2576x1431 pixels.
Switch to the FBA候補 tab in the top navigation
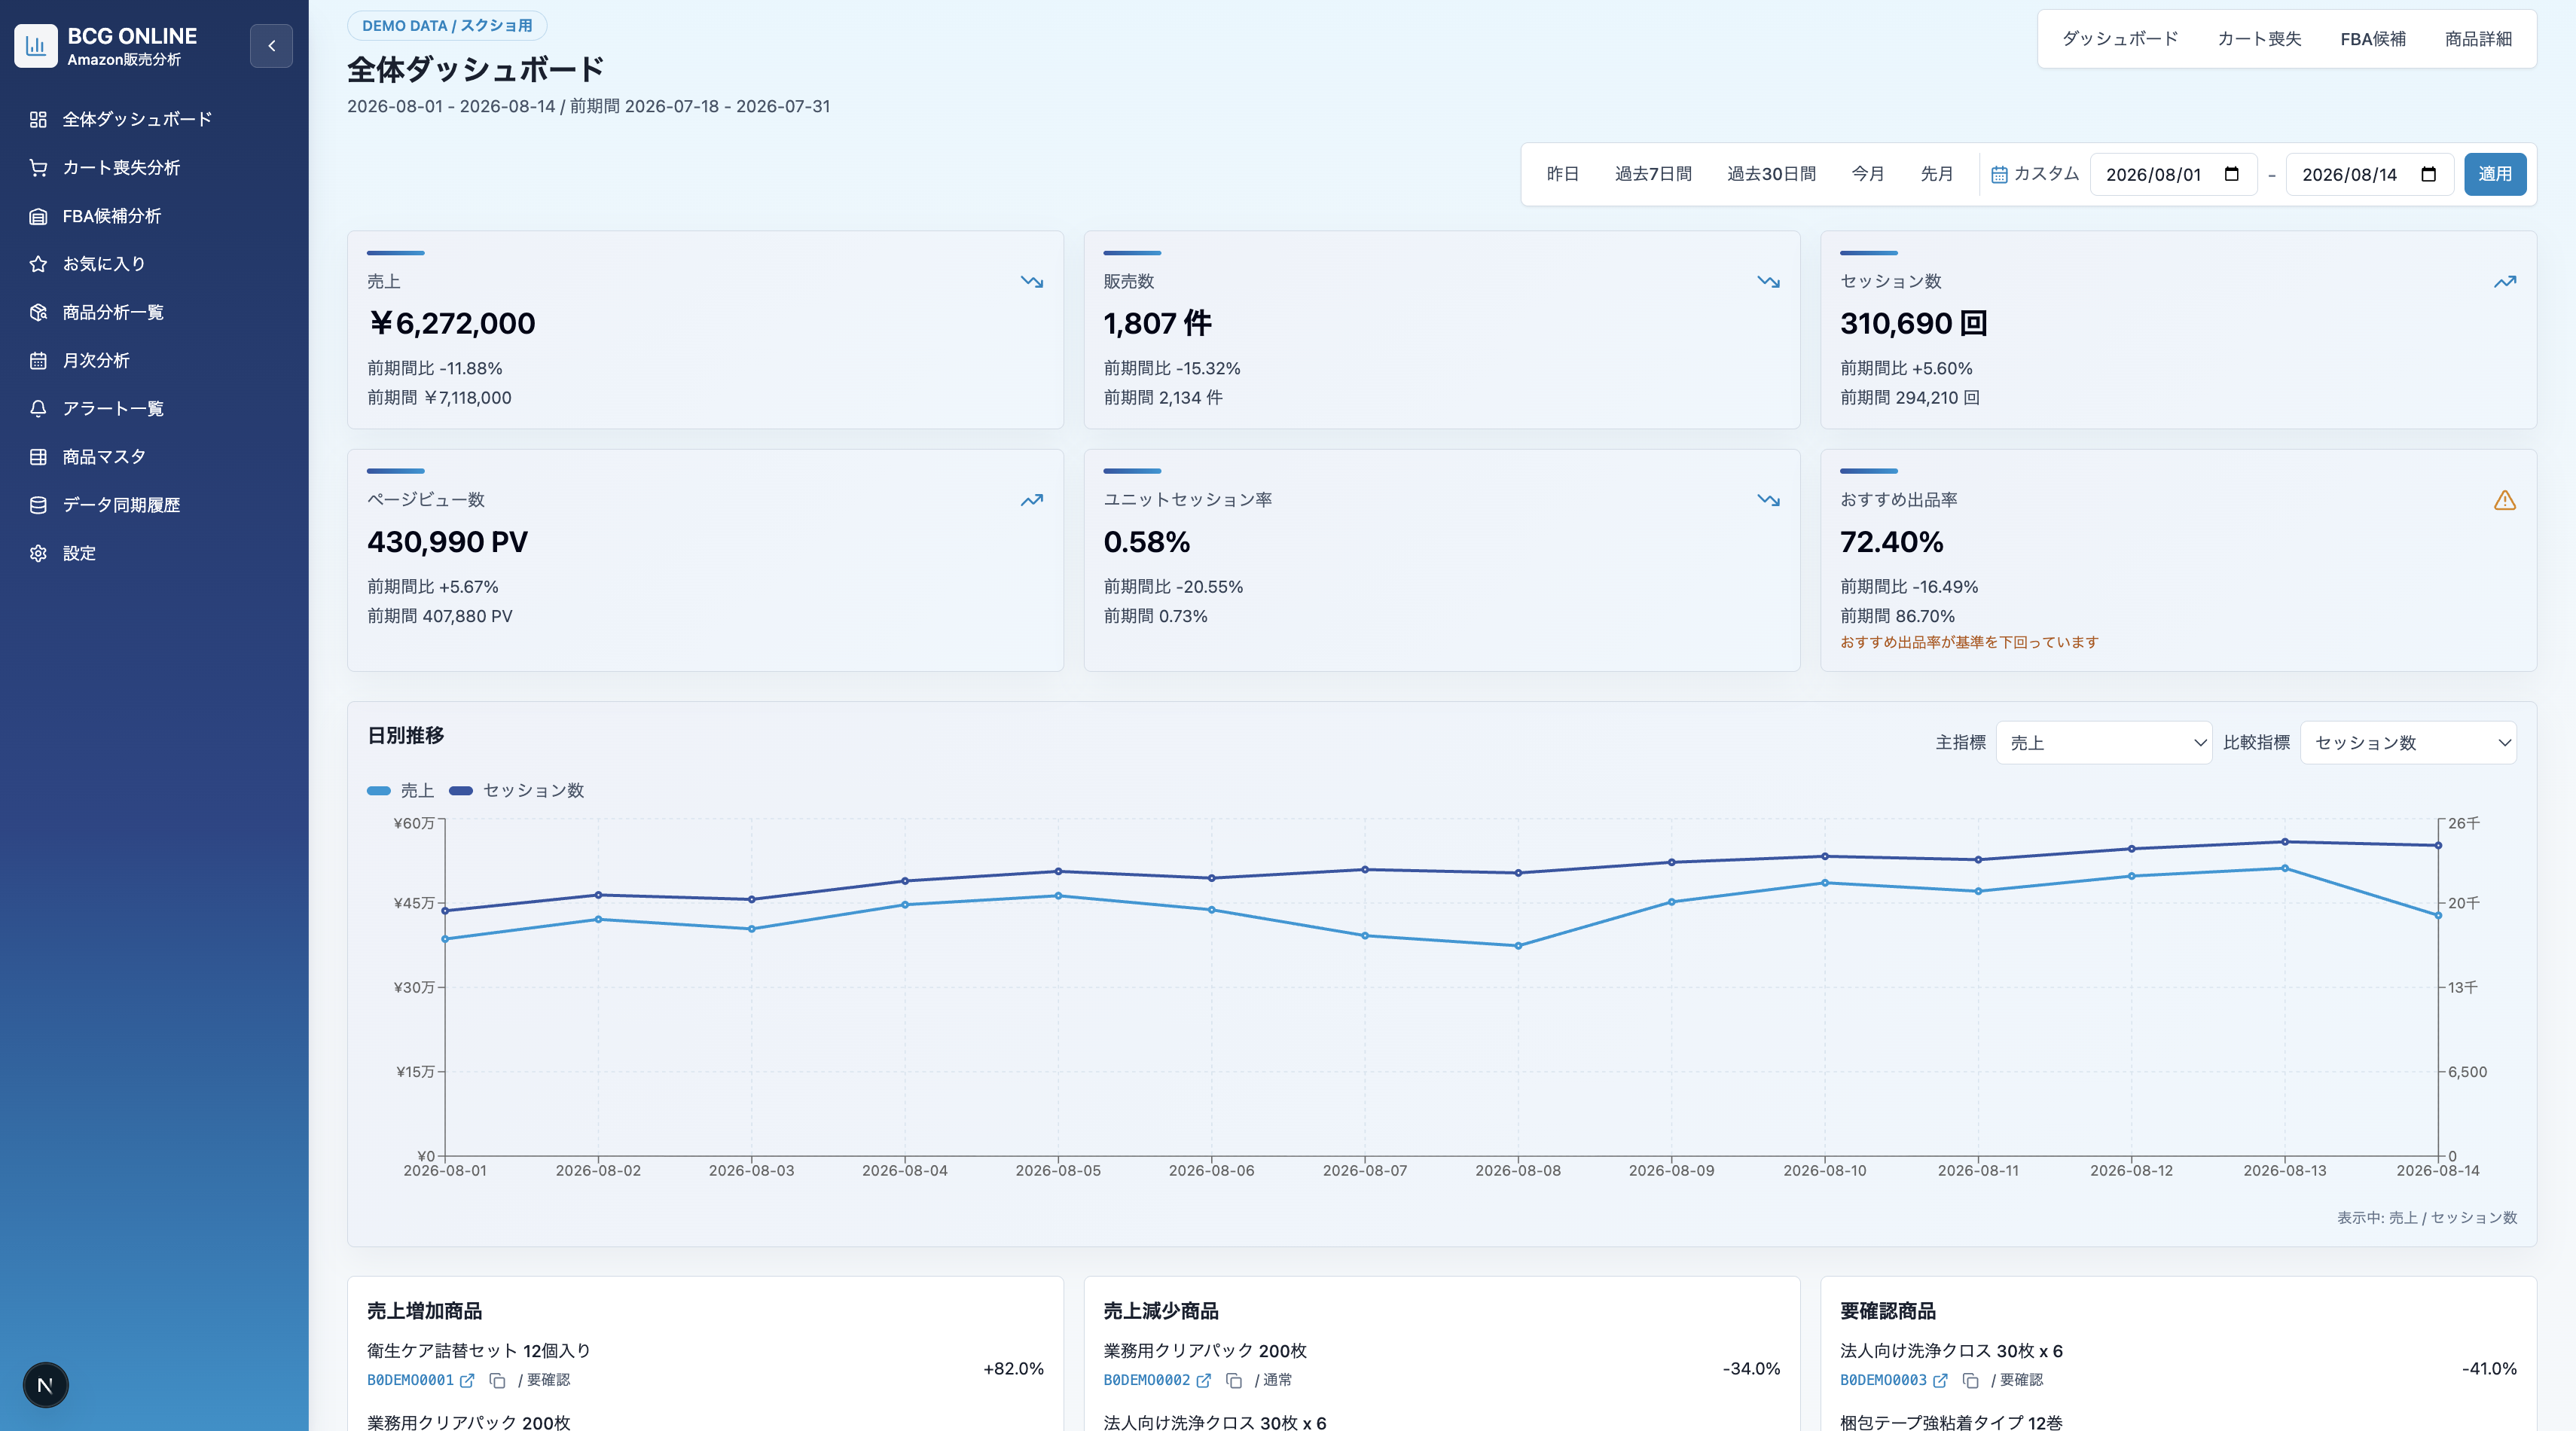coord(2372,39)
